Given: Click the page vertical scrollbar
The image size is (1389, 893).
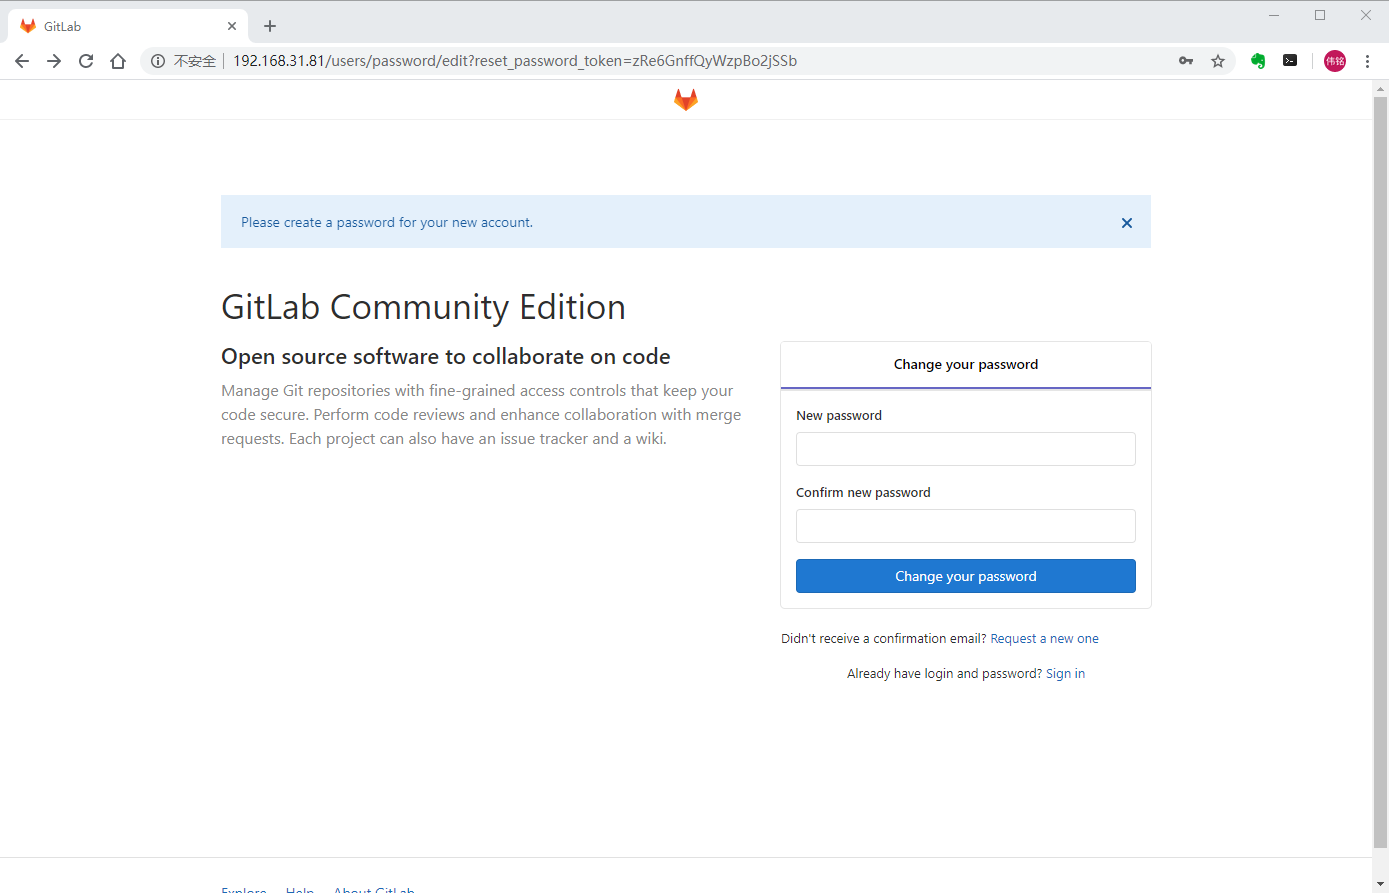Looking at the screenshot, I should [x=1380, y=470].
